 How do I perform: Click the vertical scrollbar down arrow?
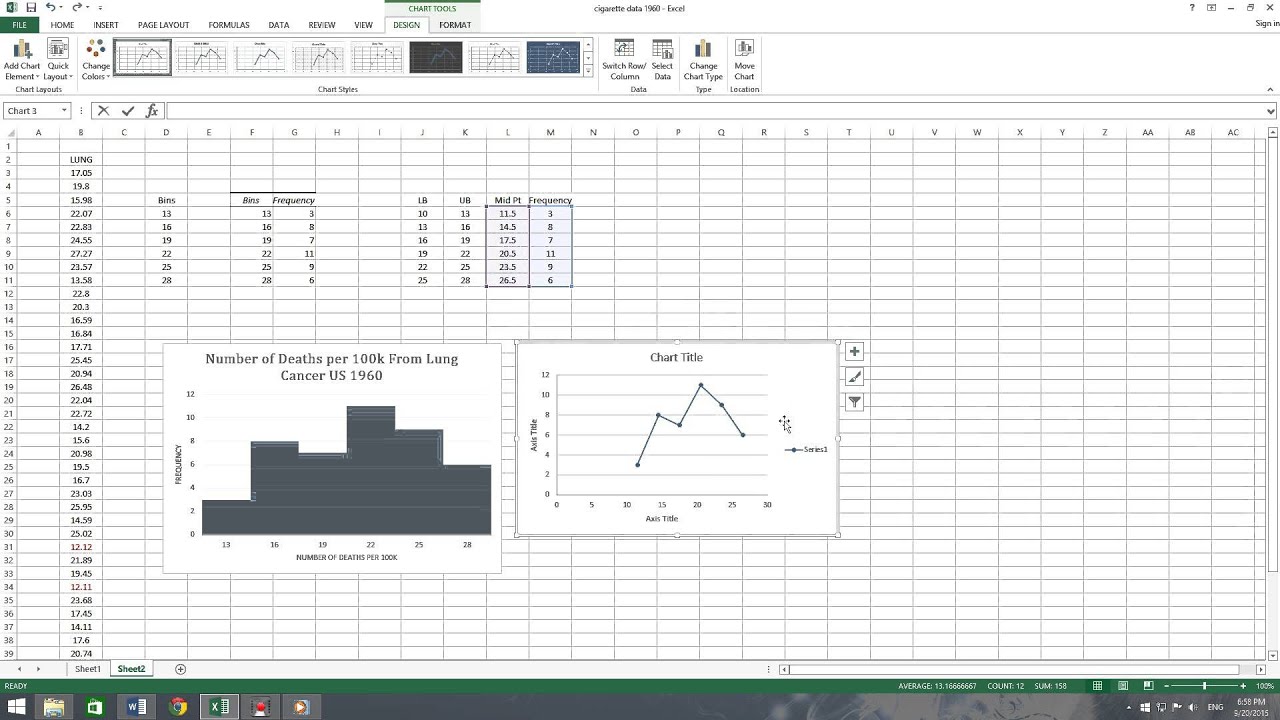coord(1273,654)
